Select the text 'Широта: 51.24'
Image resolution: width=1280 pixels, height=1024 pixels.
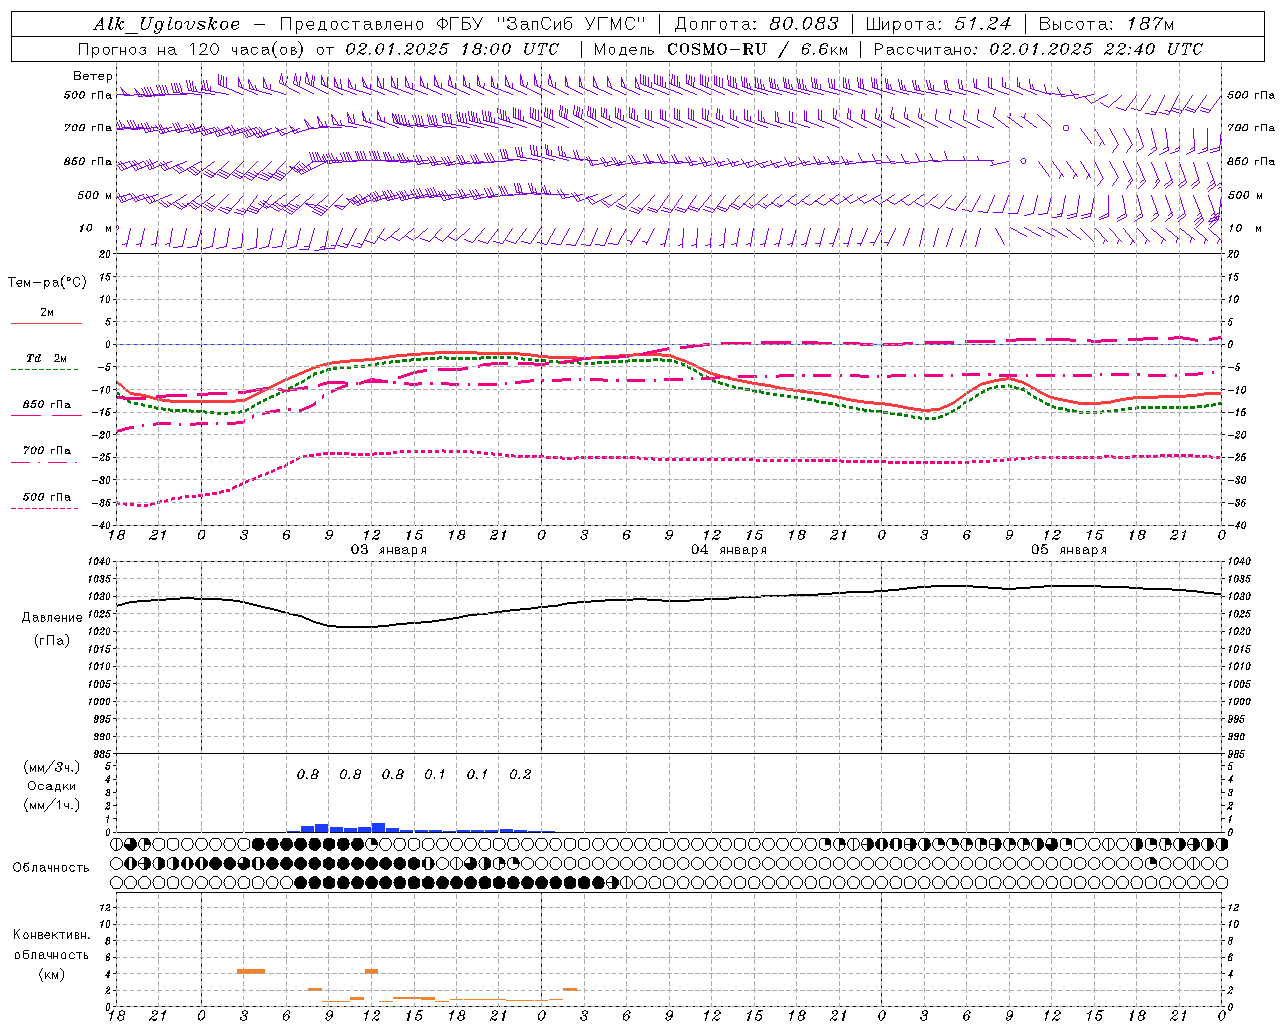point(938,24)
